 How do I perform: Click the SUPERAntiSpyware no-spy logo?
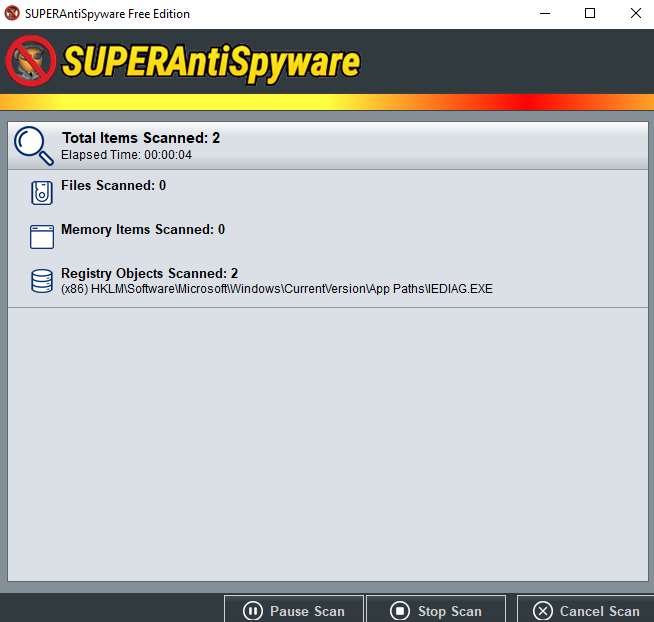[x=31, y=61]
